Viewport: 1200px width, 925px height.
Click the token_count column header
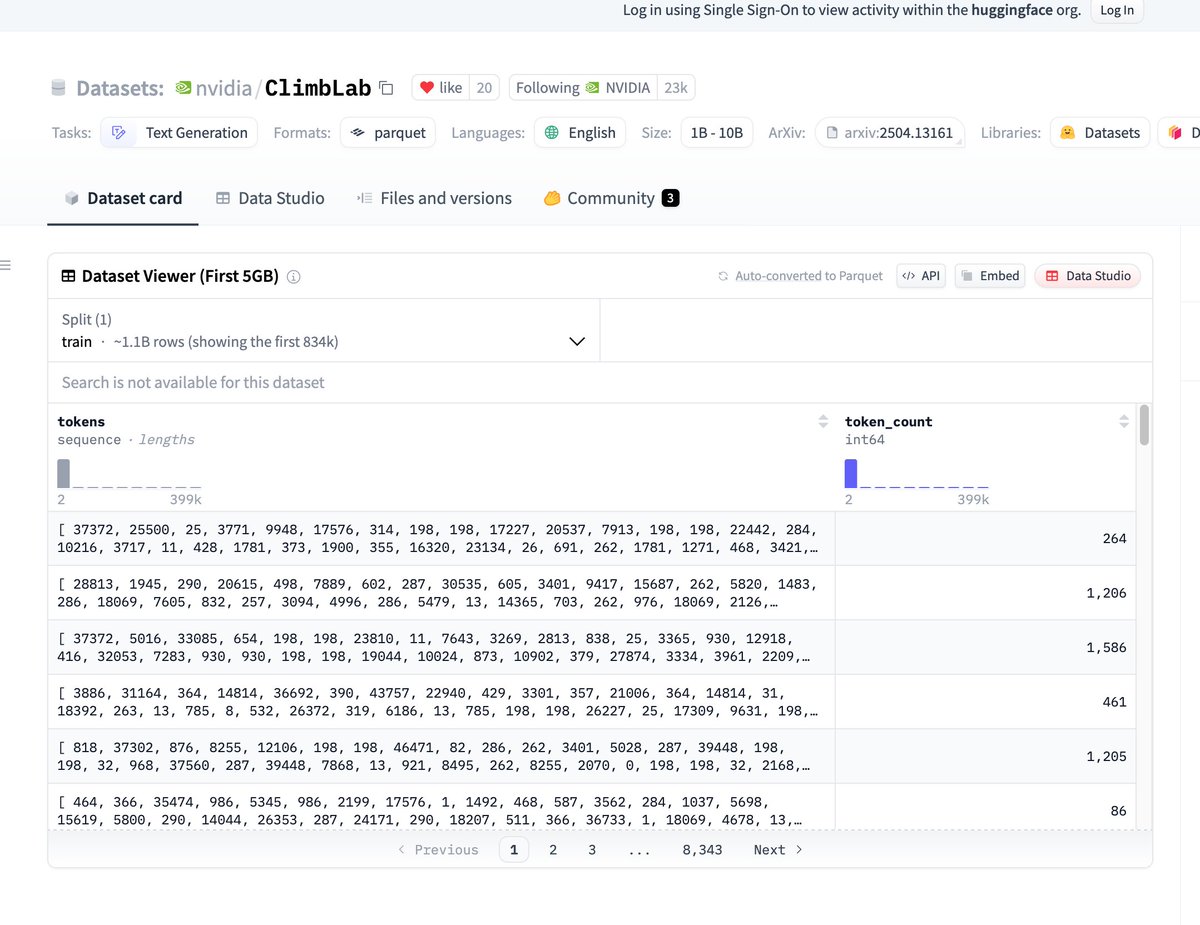(x=888, y=422)
